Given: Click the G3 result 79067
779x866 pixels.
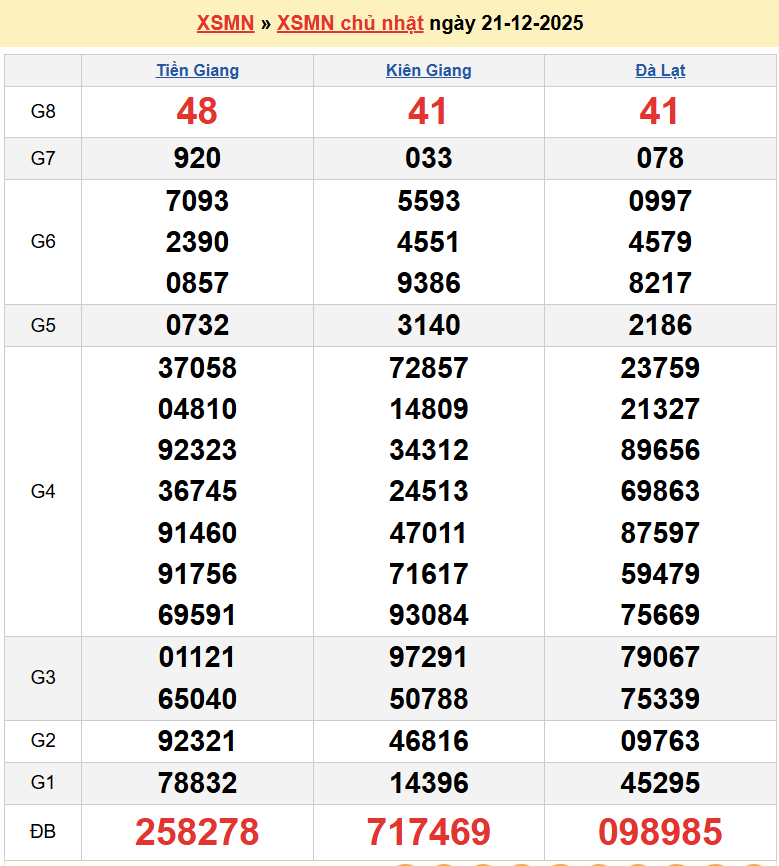Looking at the screenshot, I should click(x=660, y=657).
